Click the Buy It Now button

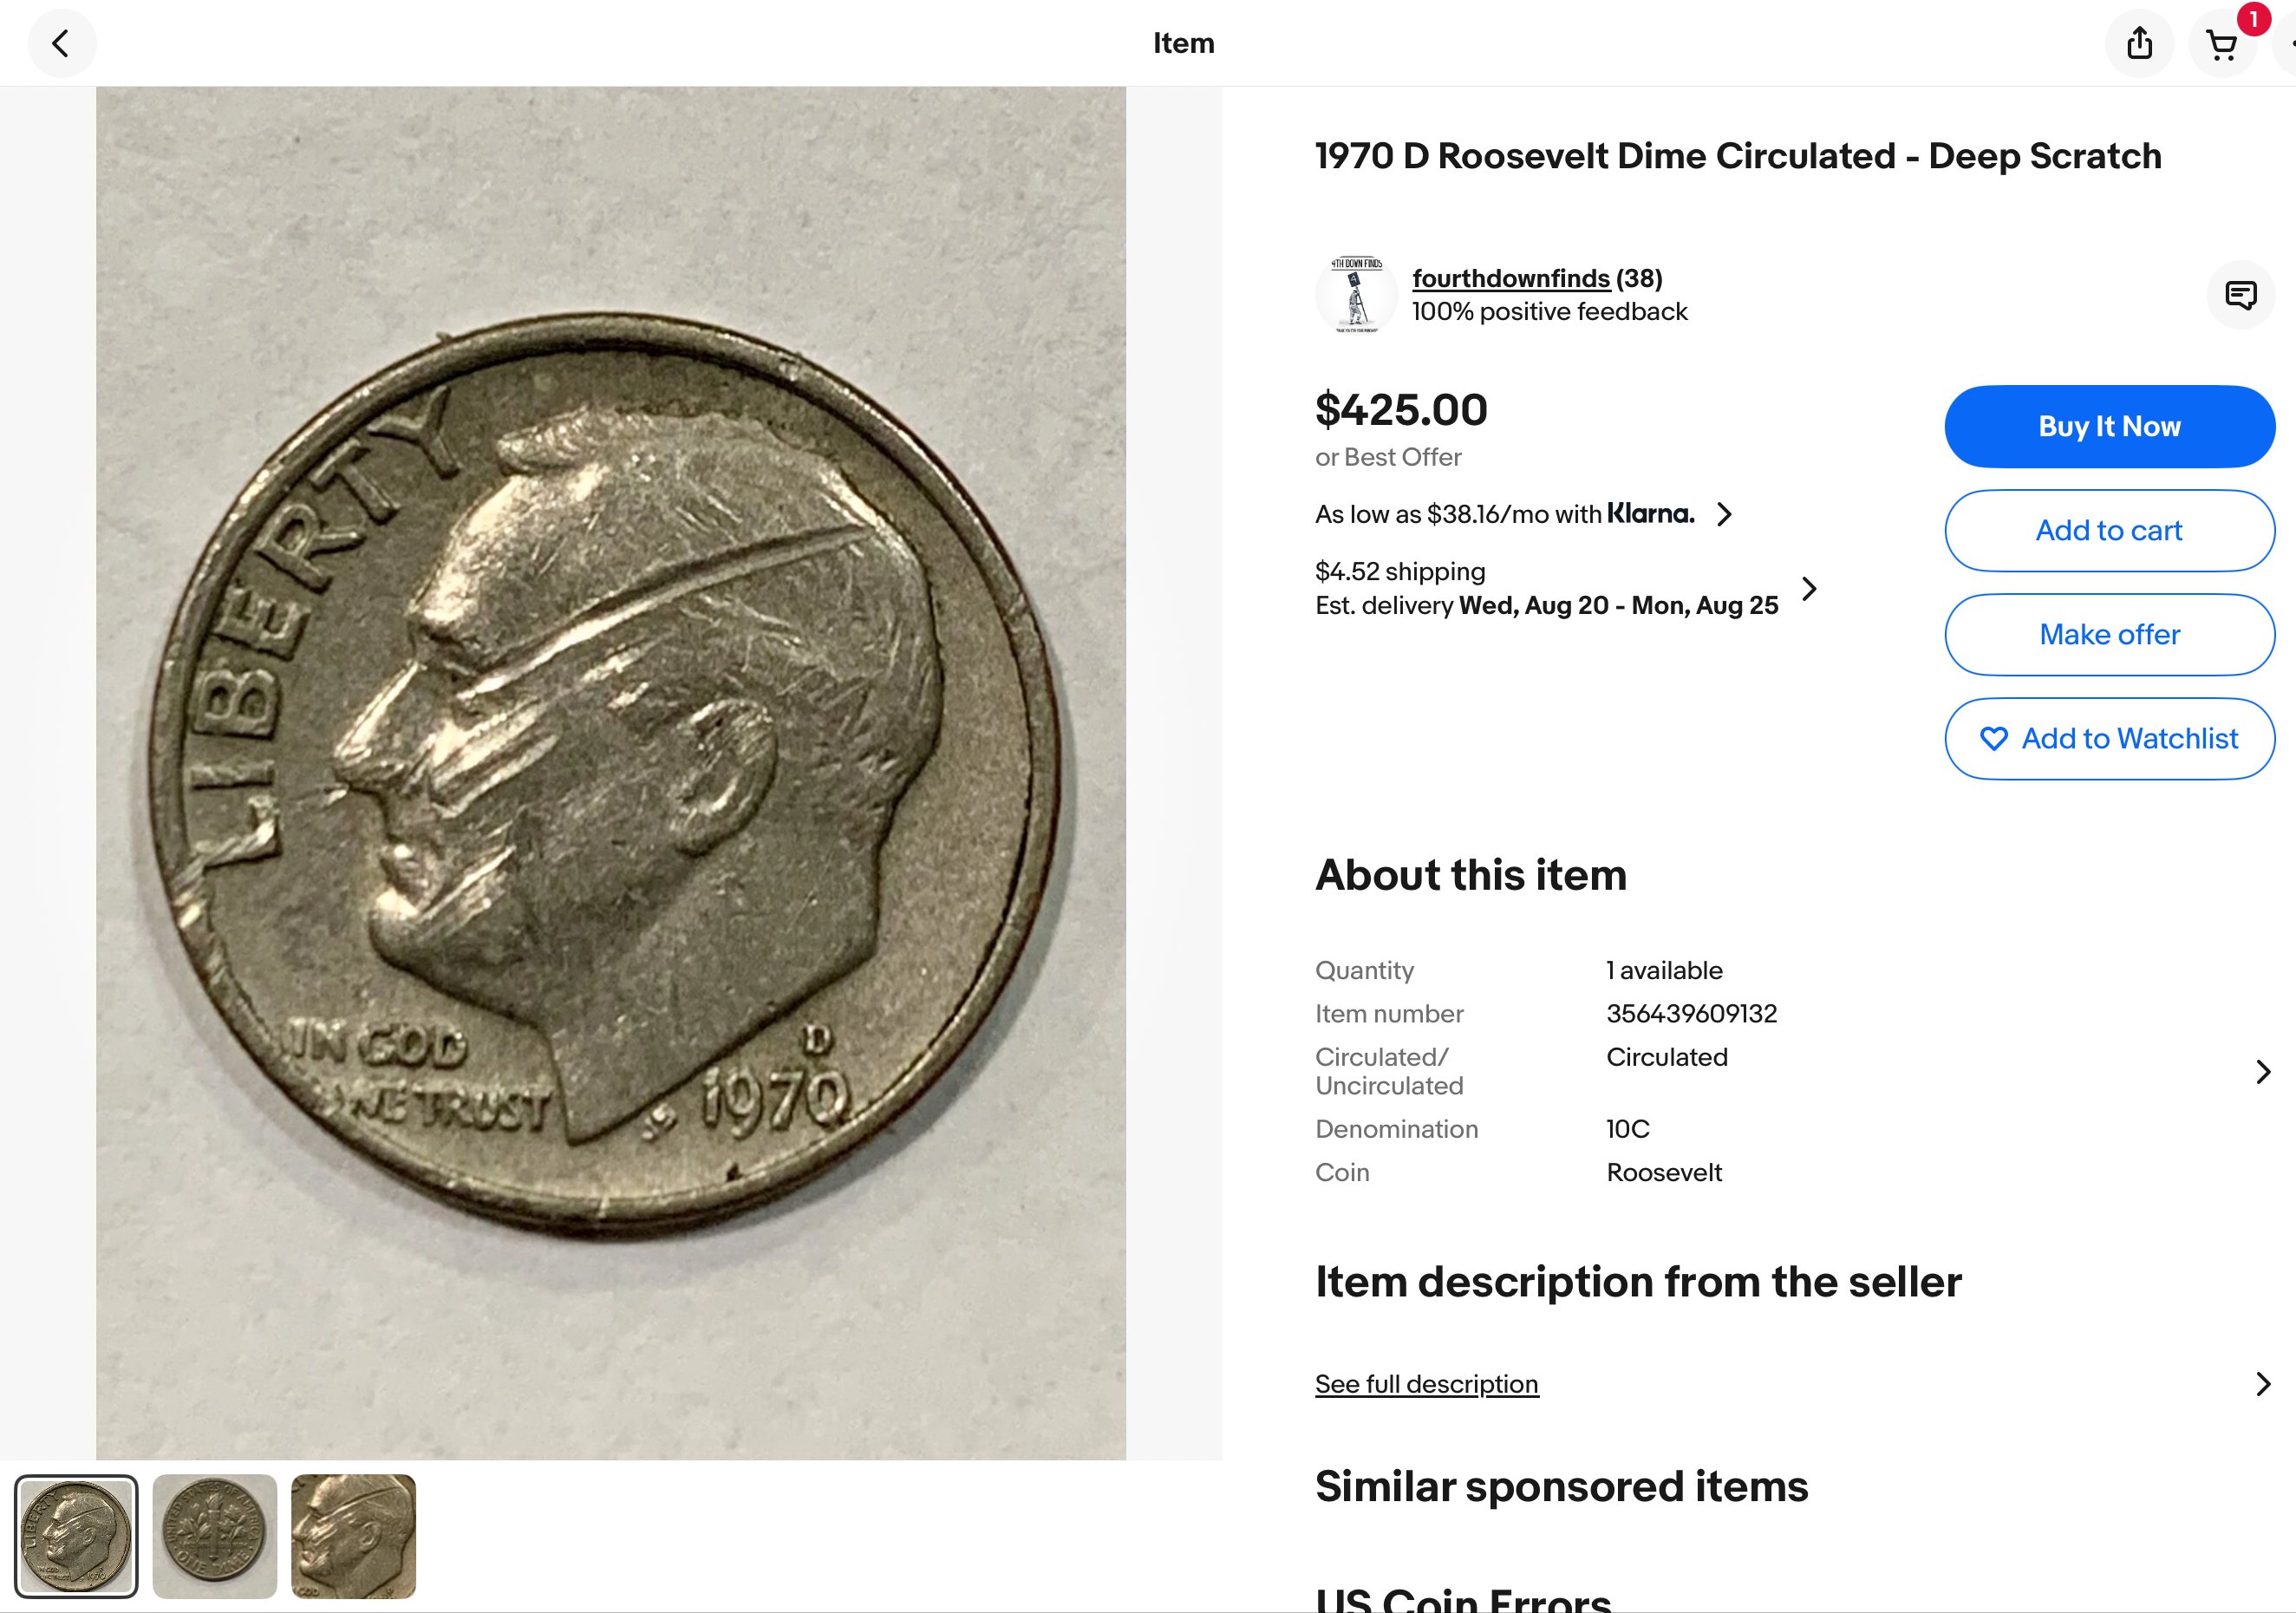(2109, 427)
